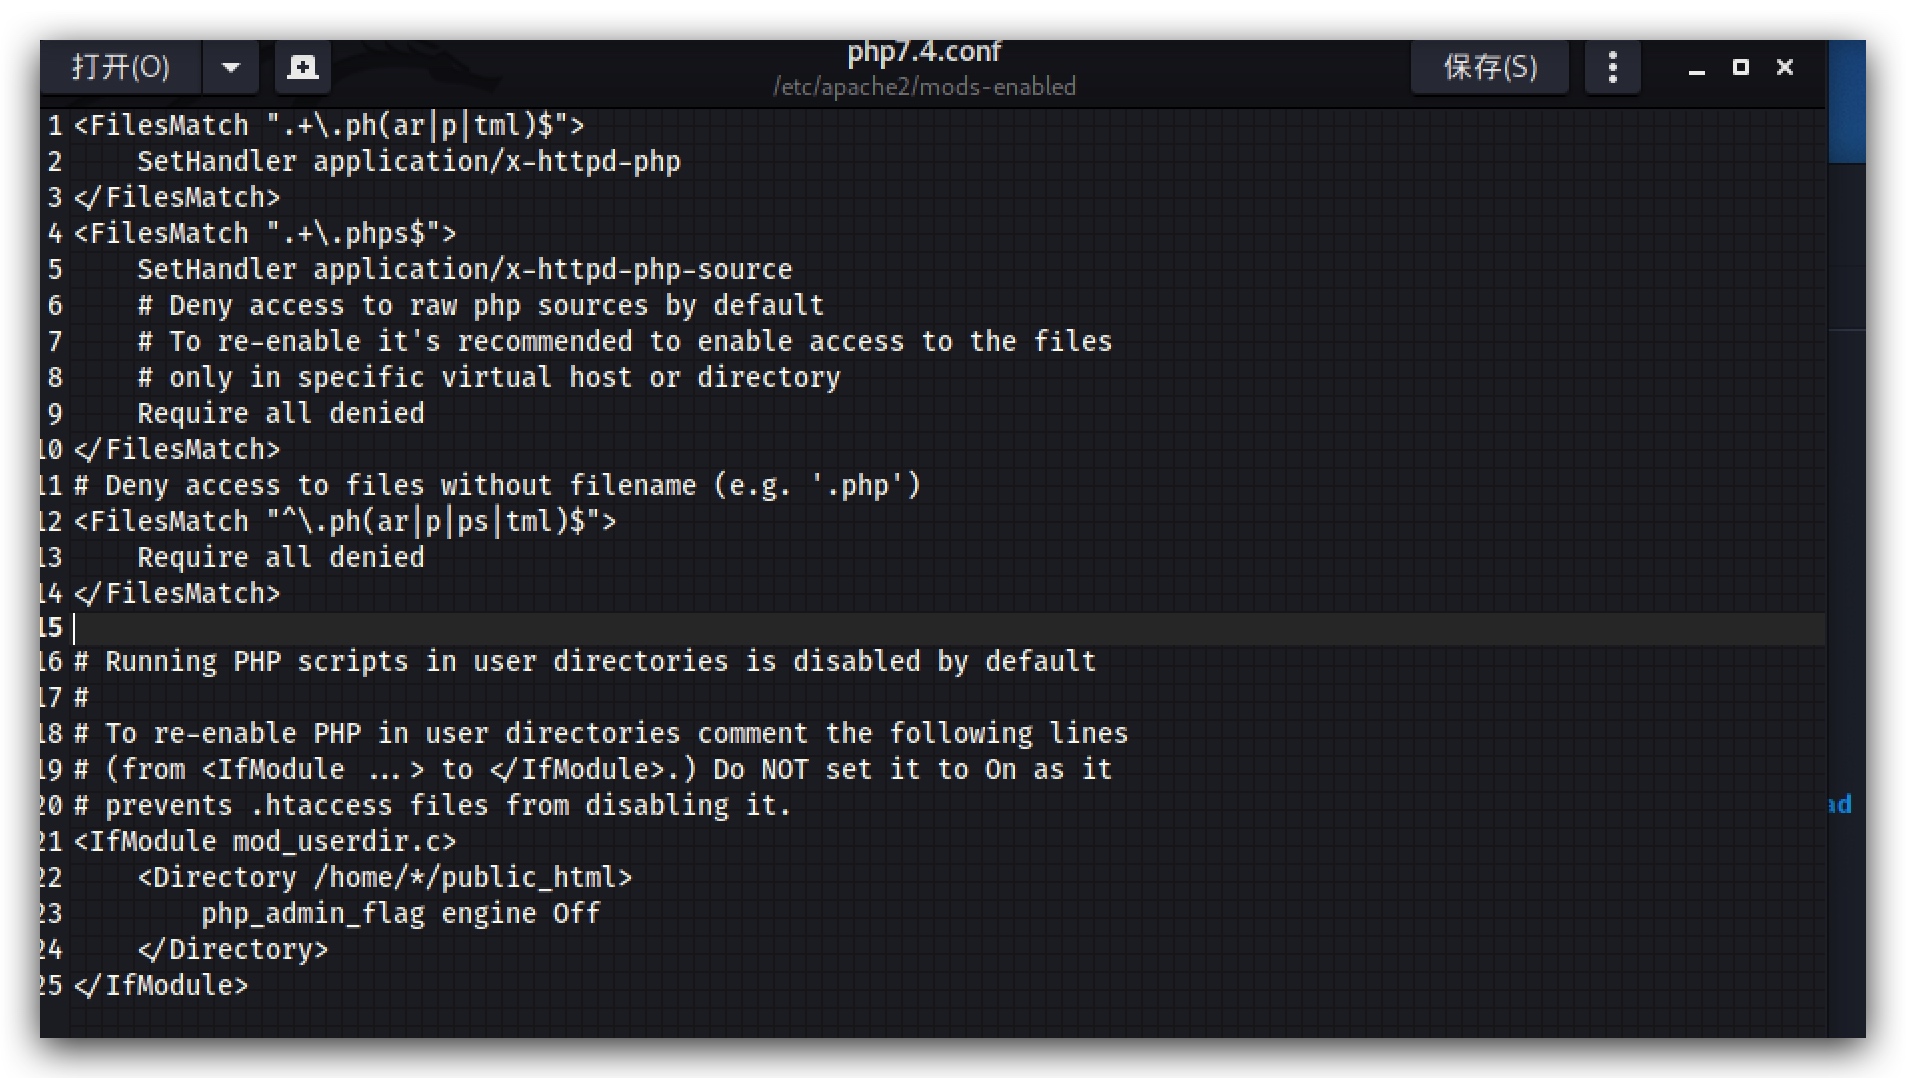Create a new document tab icon

pyautogui.click(x=302, y=67)
